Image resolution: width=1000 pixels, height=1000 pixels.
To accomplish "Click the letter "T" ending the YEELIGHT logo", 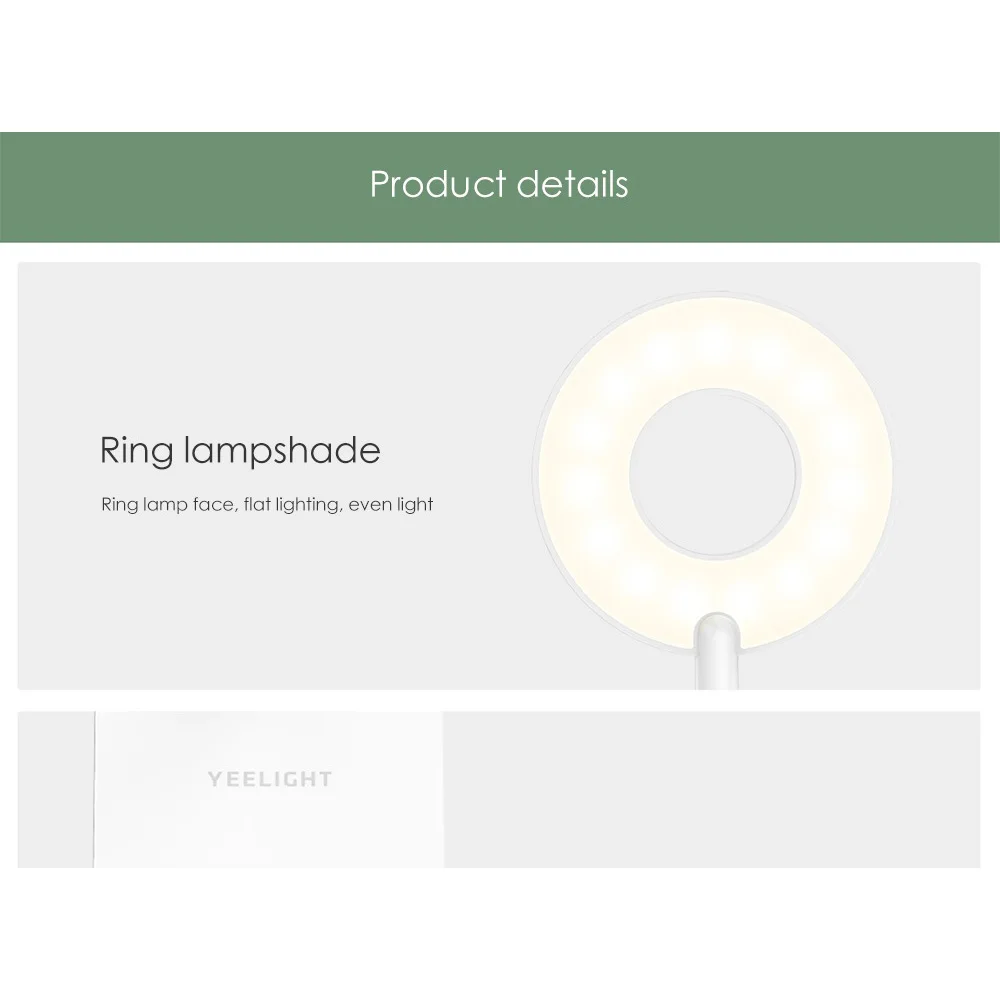I will pyautogui.click(x=325, y=779).
